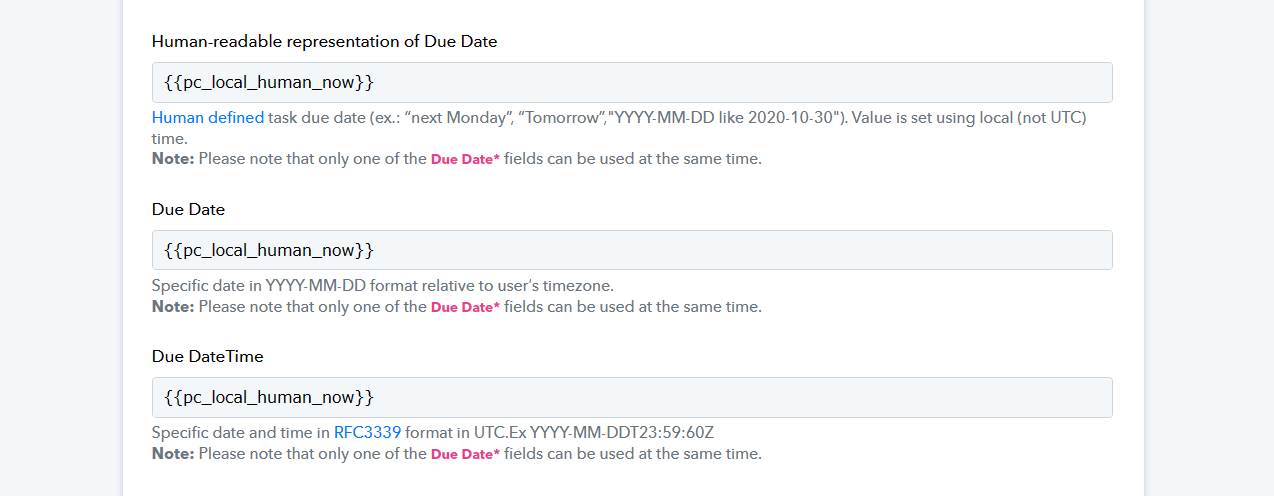Click the Human-readable representation of Due Date input field
This screenshot has height=496, width=1274.
[632, 82]
